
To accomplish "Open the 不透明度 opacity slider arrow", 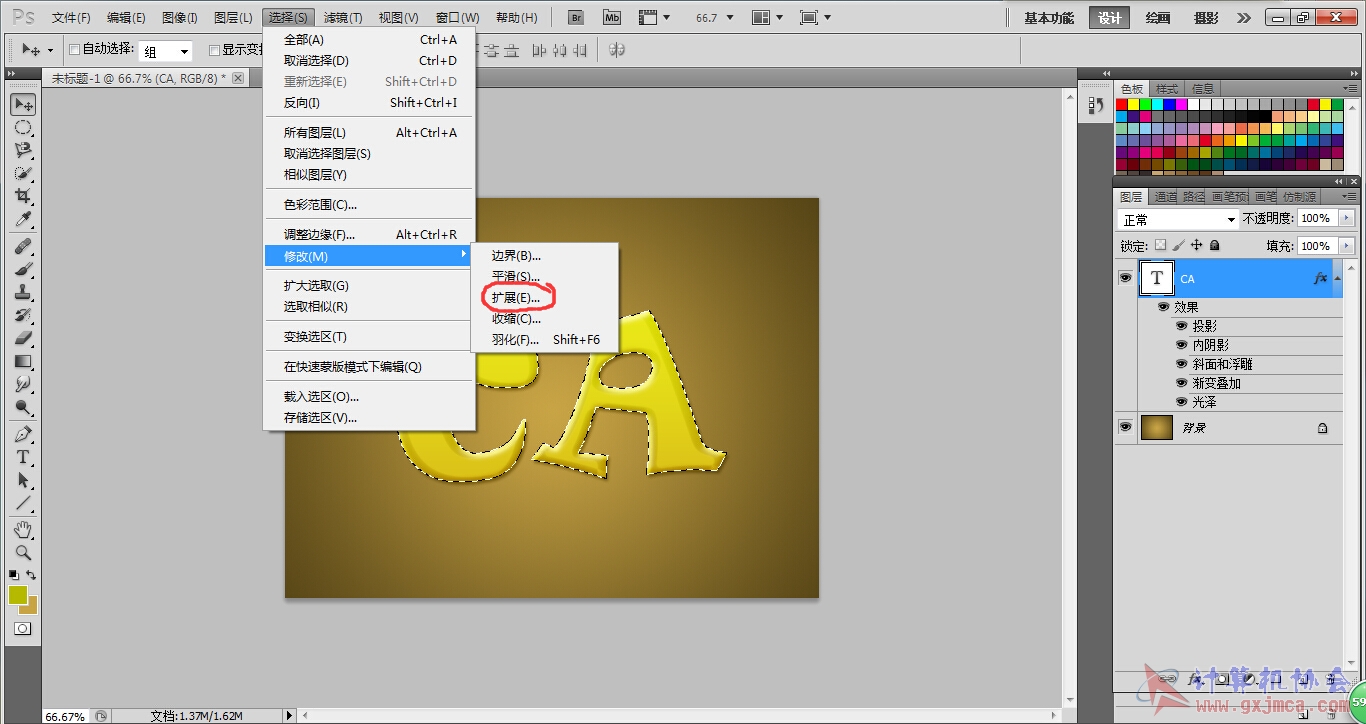I will click(1346, 218).
